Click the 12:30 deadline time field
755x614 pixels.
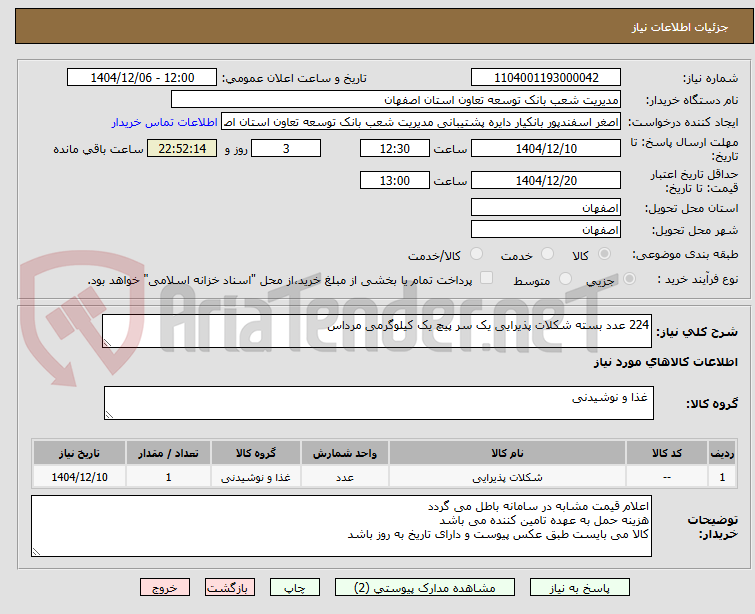point(395,148)
